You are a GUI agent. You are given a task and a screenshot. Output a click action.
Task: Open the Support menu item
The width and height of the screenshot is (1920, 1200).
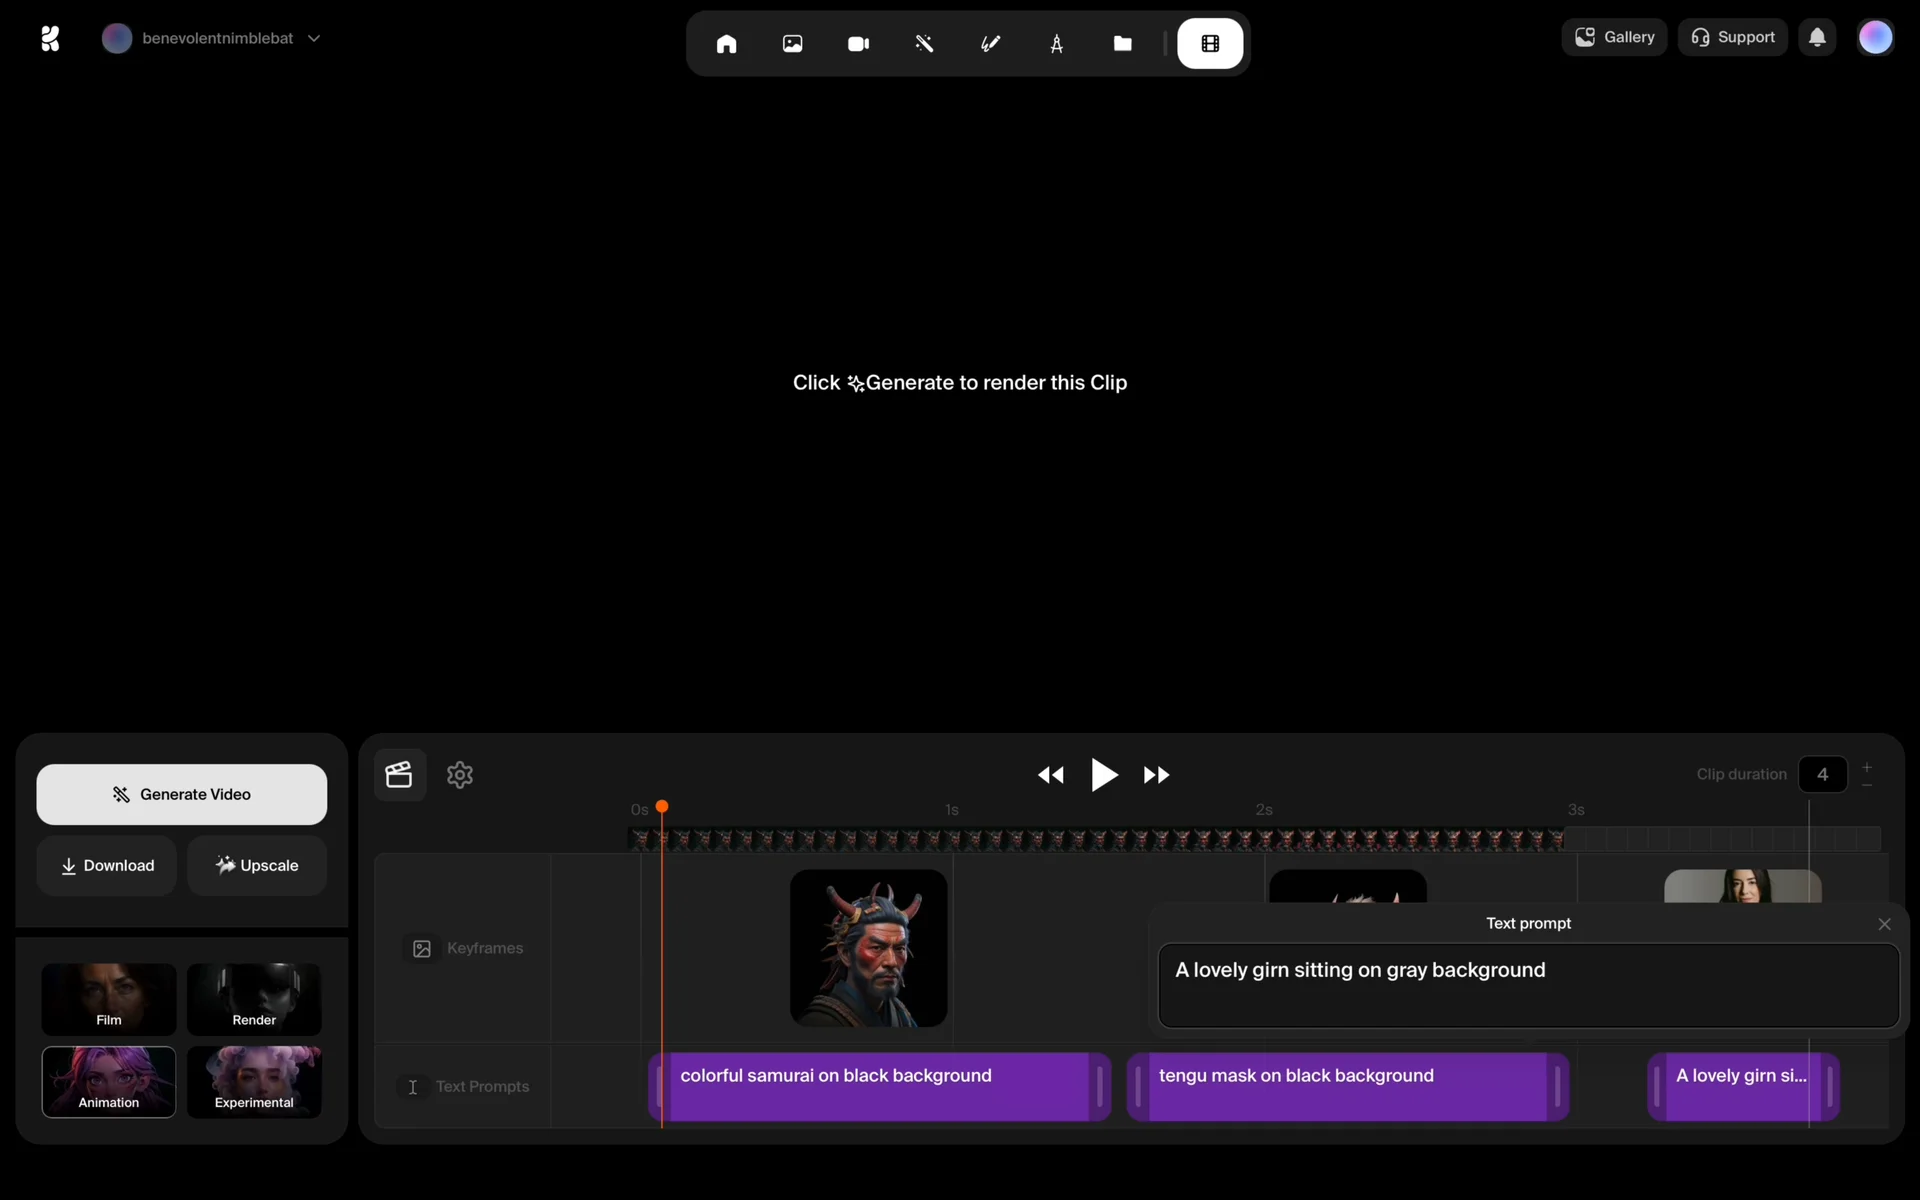pyautogui.click(x=1732, y=38)
